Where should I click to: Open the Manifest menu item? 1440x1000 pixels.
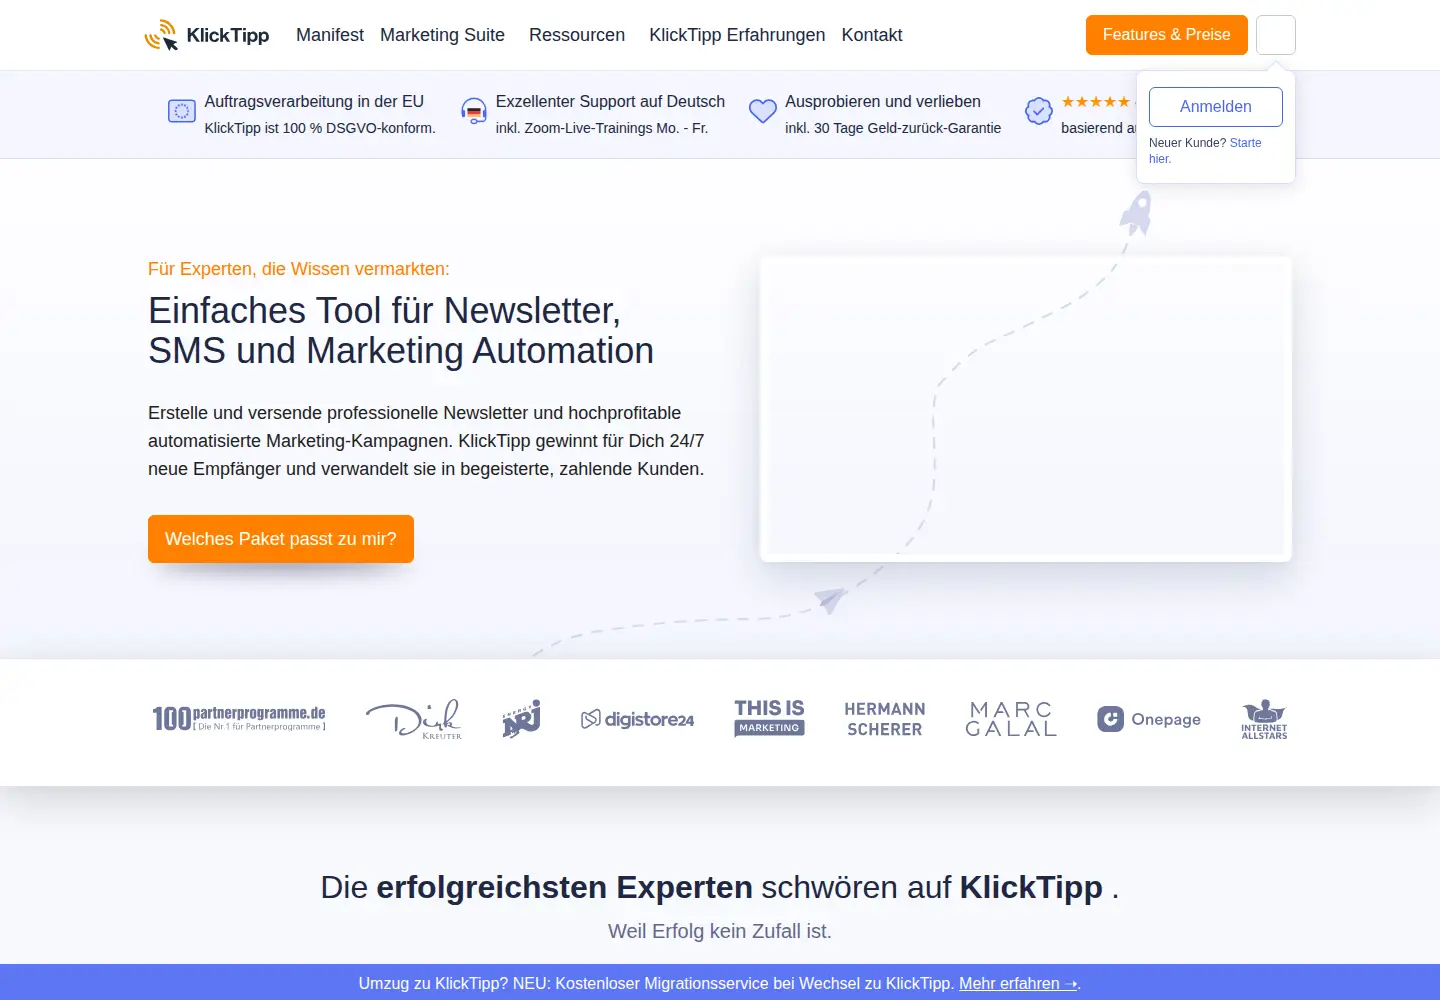(330, 35)
